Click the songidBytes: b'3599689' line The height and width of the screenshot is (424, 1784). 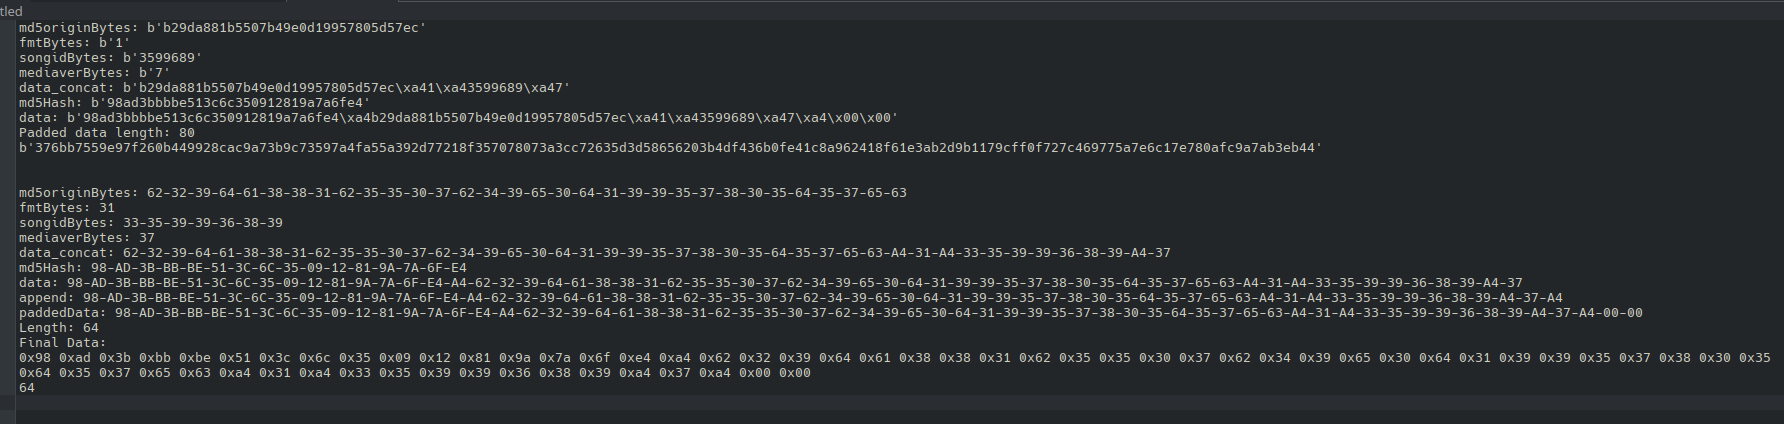[110, 58]
